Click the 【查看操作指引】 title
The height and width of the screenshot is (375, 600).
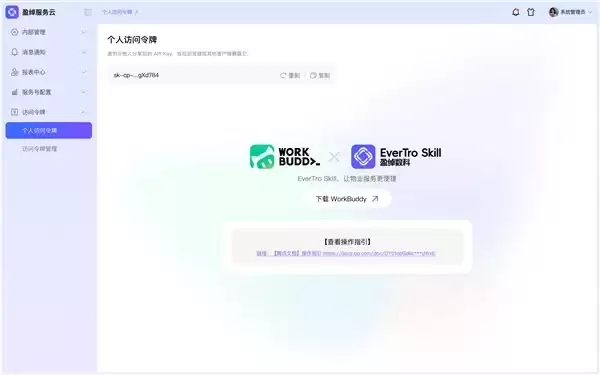pyautogui.click(x=347, y=242)
